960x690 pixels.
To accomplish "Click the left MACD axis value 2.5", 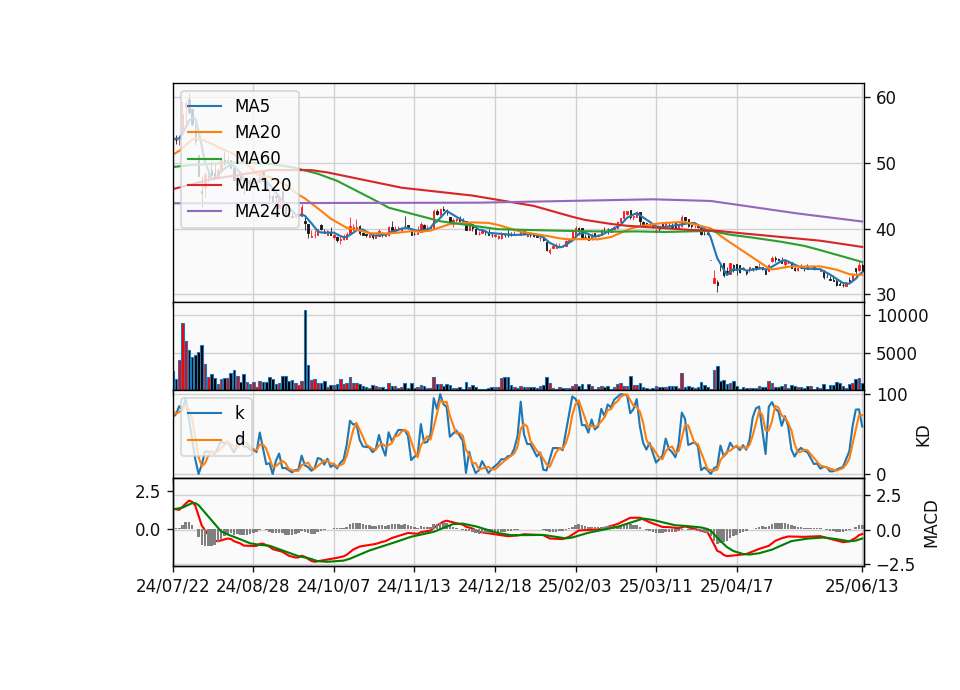I will (148, 492).
